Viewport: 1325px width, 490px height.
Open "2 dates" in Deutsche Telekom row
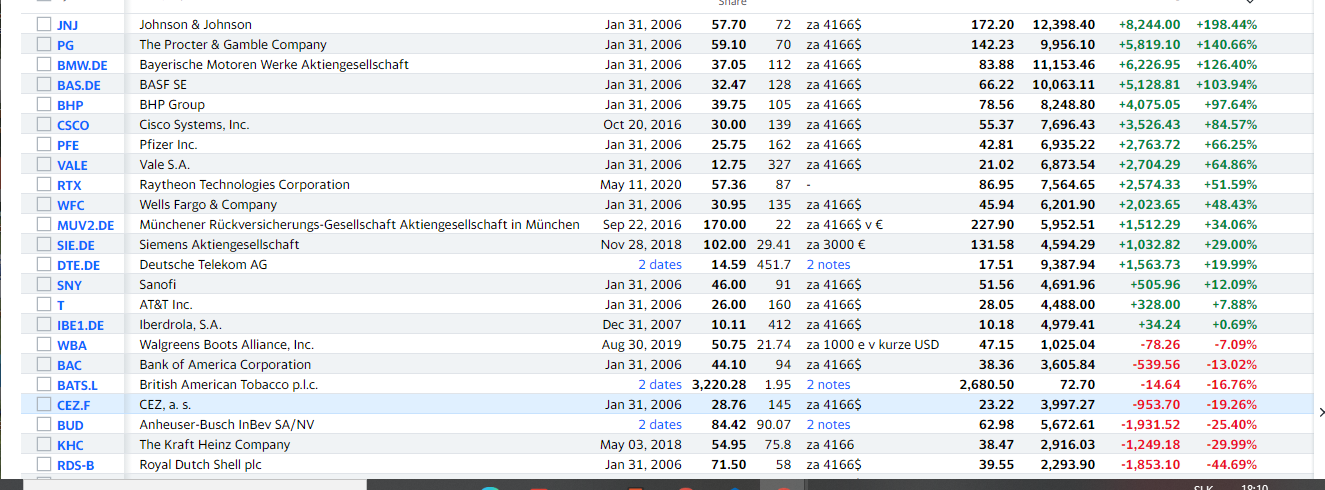pyautogui.click(x=660, y=264)
